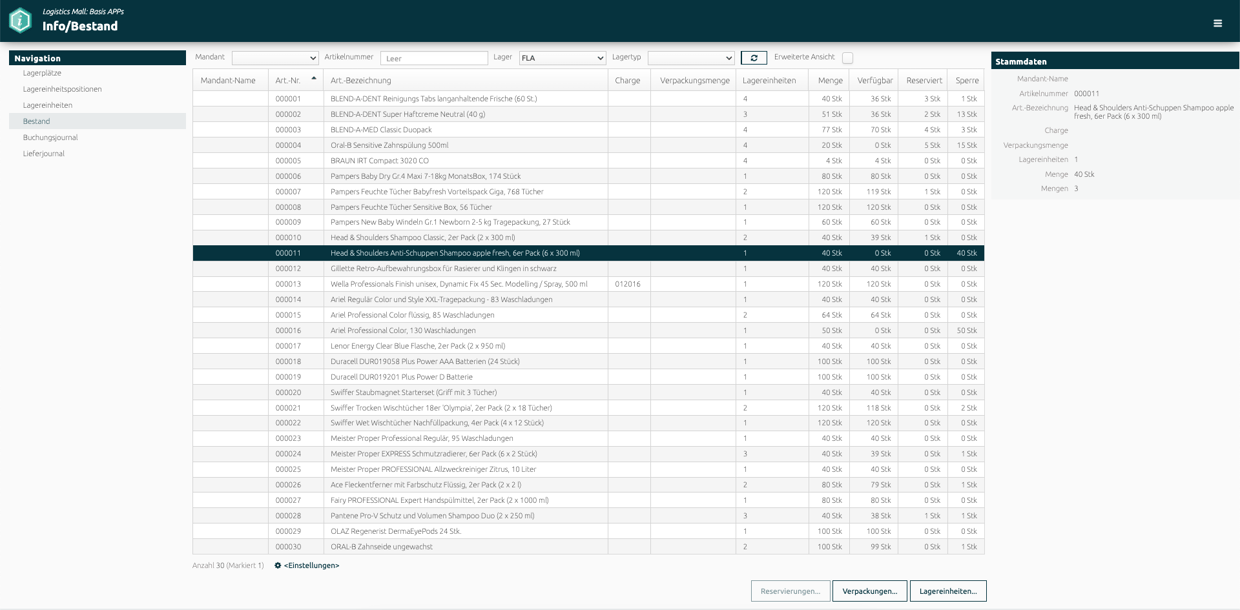This screenshot has width=1240, height=610.
Task: Sort by Menge column header
Action: pos(829,80)
